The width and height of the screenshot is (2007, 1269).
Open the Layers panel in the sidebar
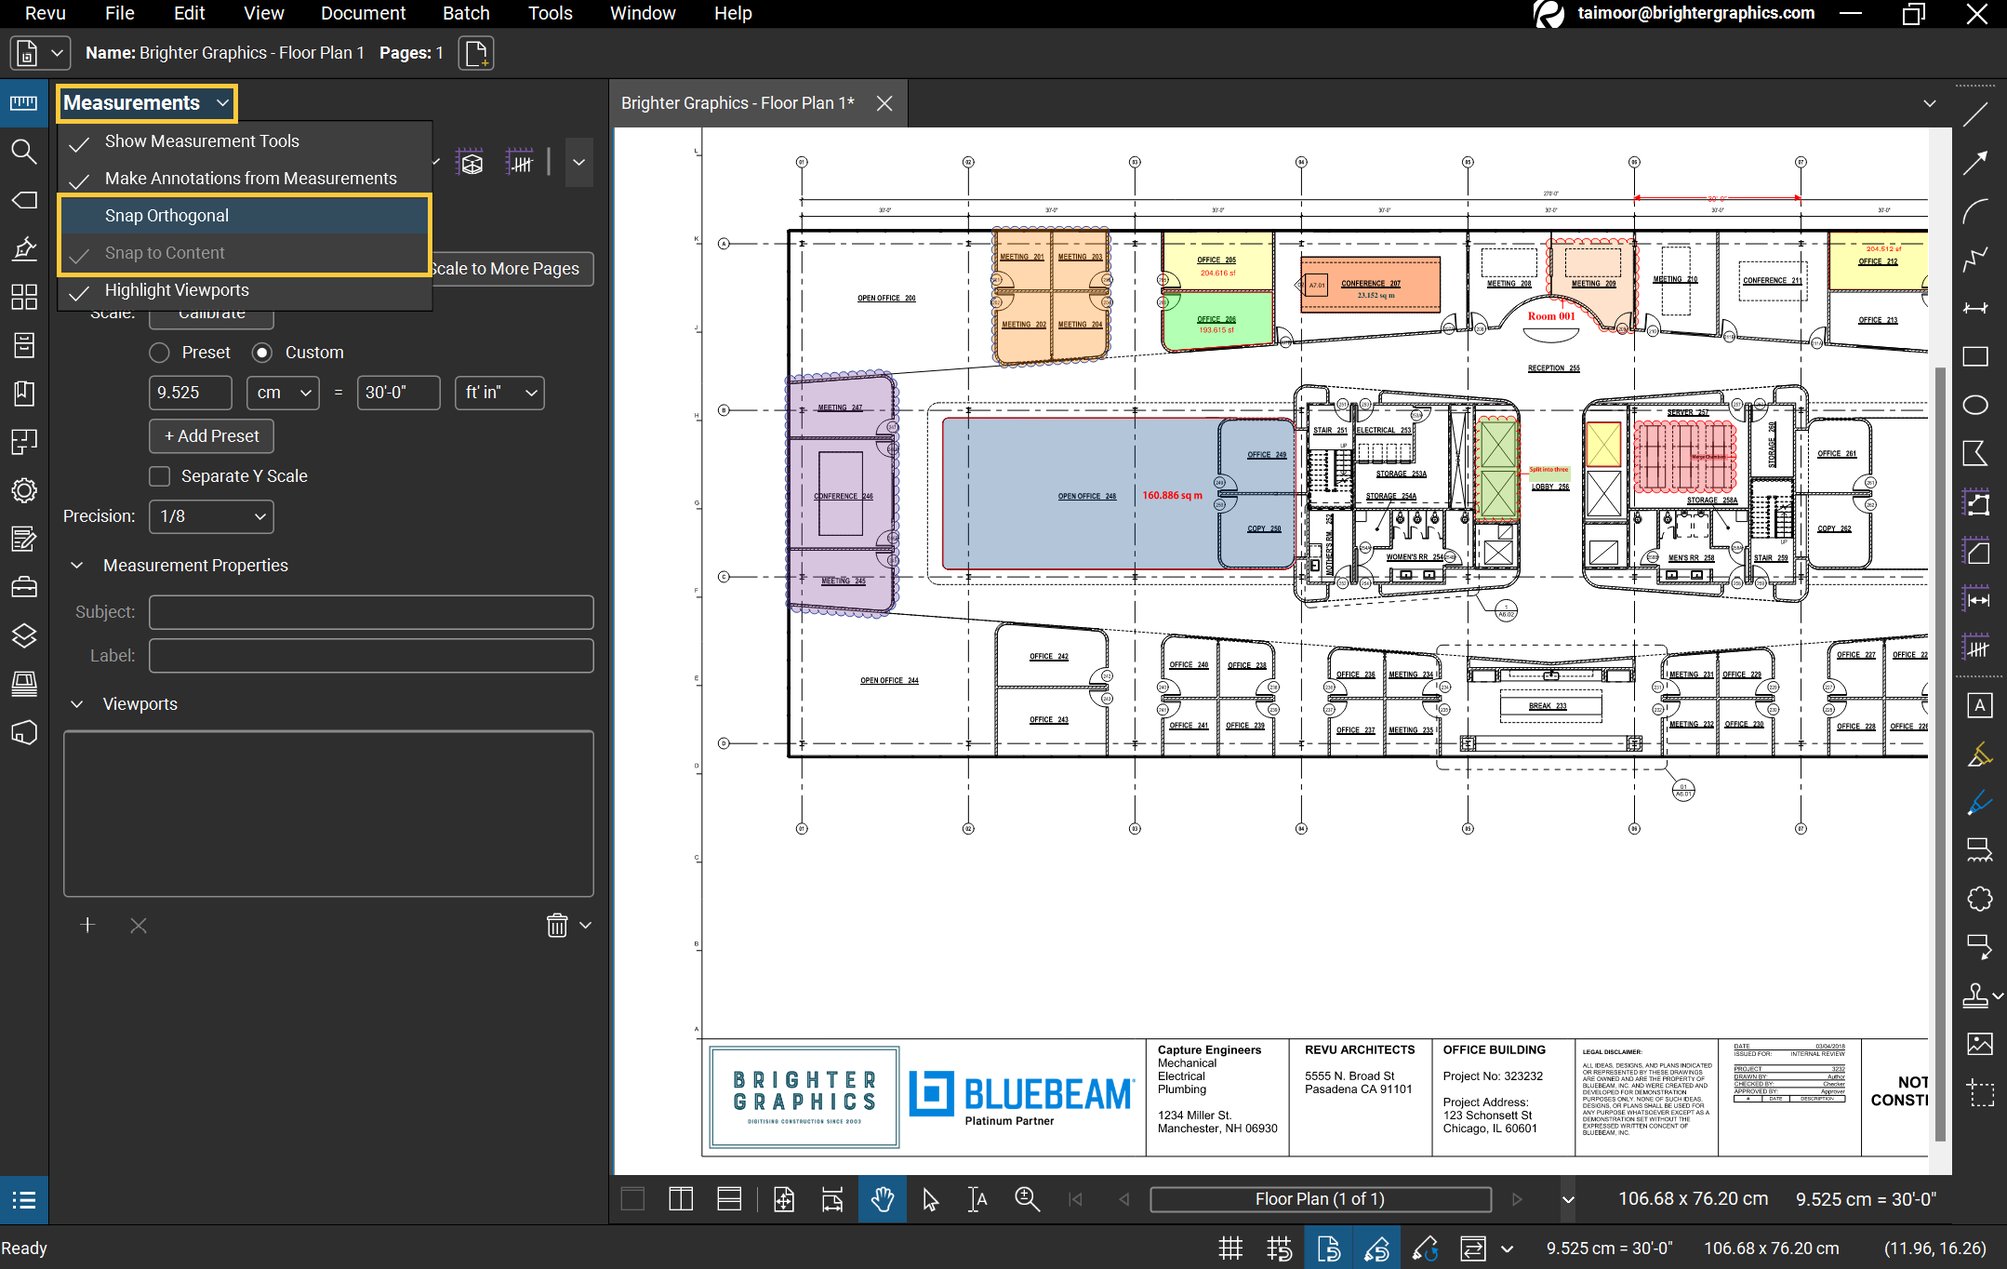pos(23,635)
